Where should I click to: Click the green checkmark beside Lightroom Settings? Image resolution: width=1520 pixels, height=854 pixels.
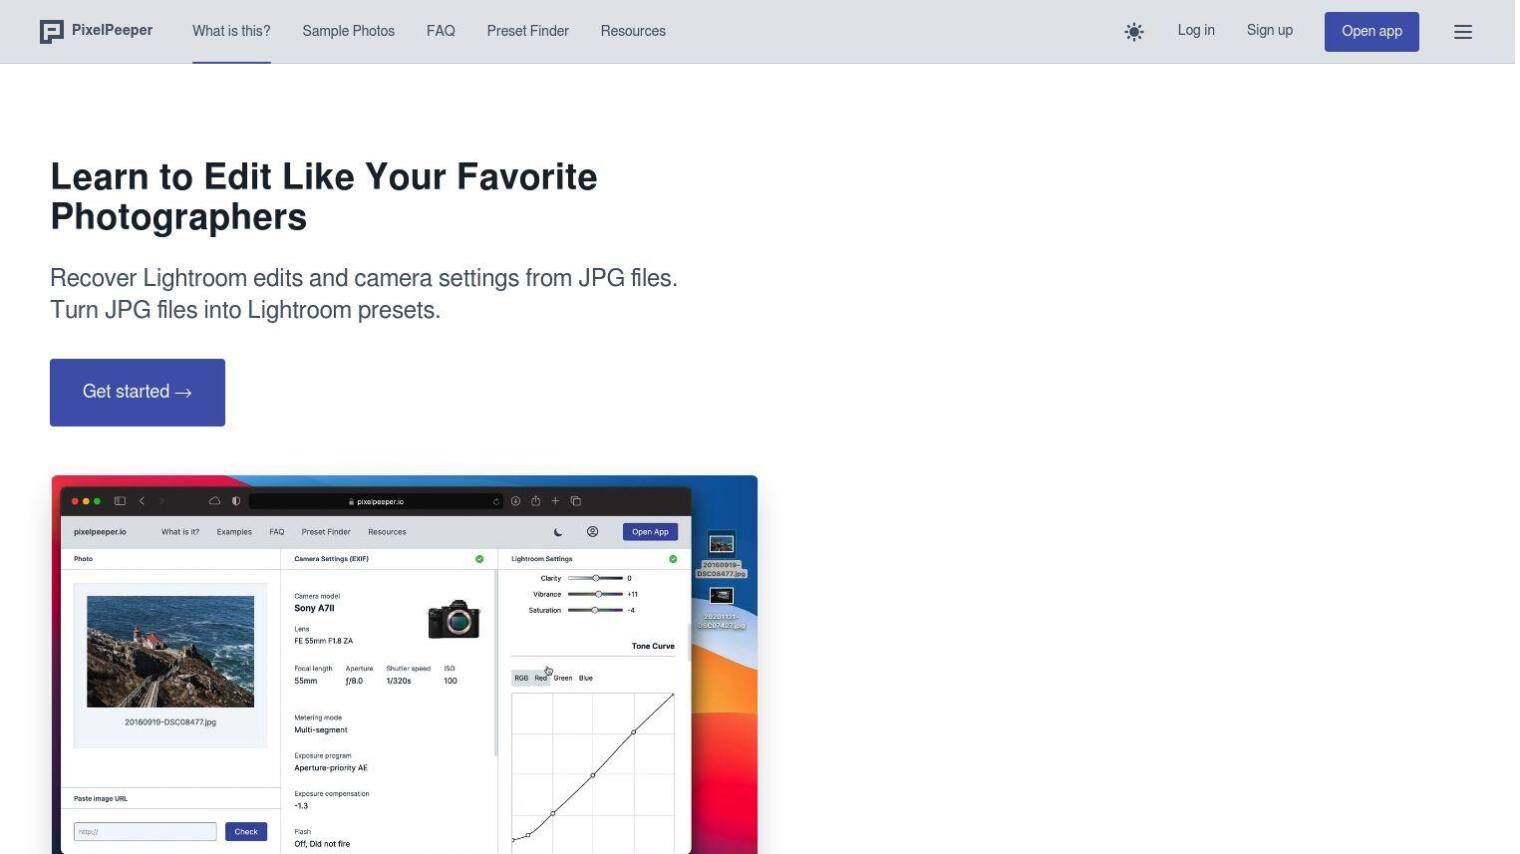click(x=673, y=559)
